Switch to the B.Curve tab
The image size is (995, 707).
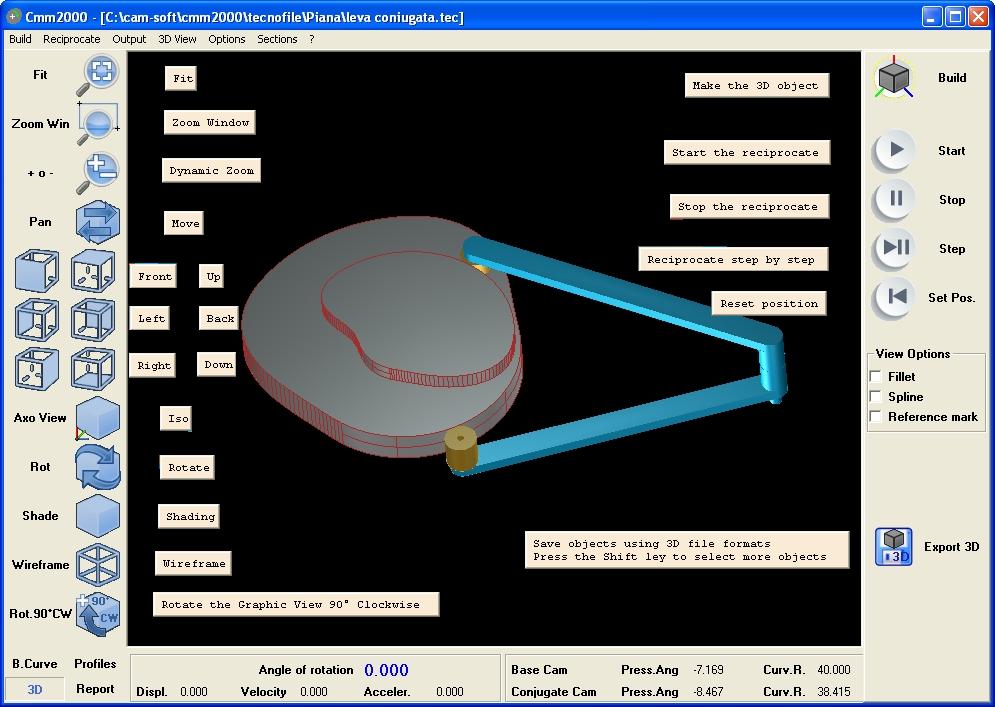click(35, 664)
